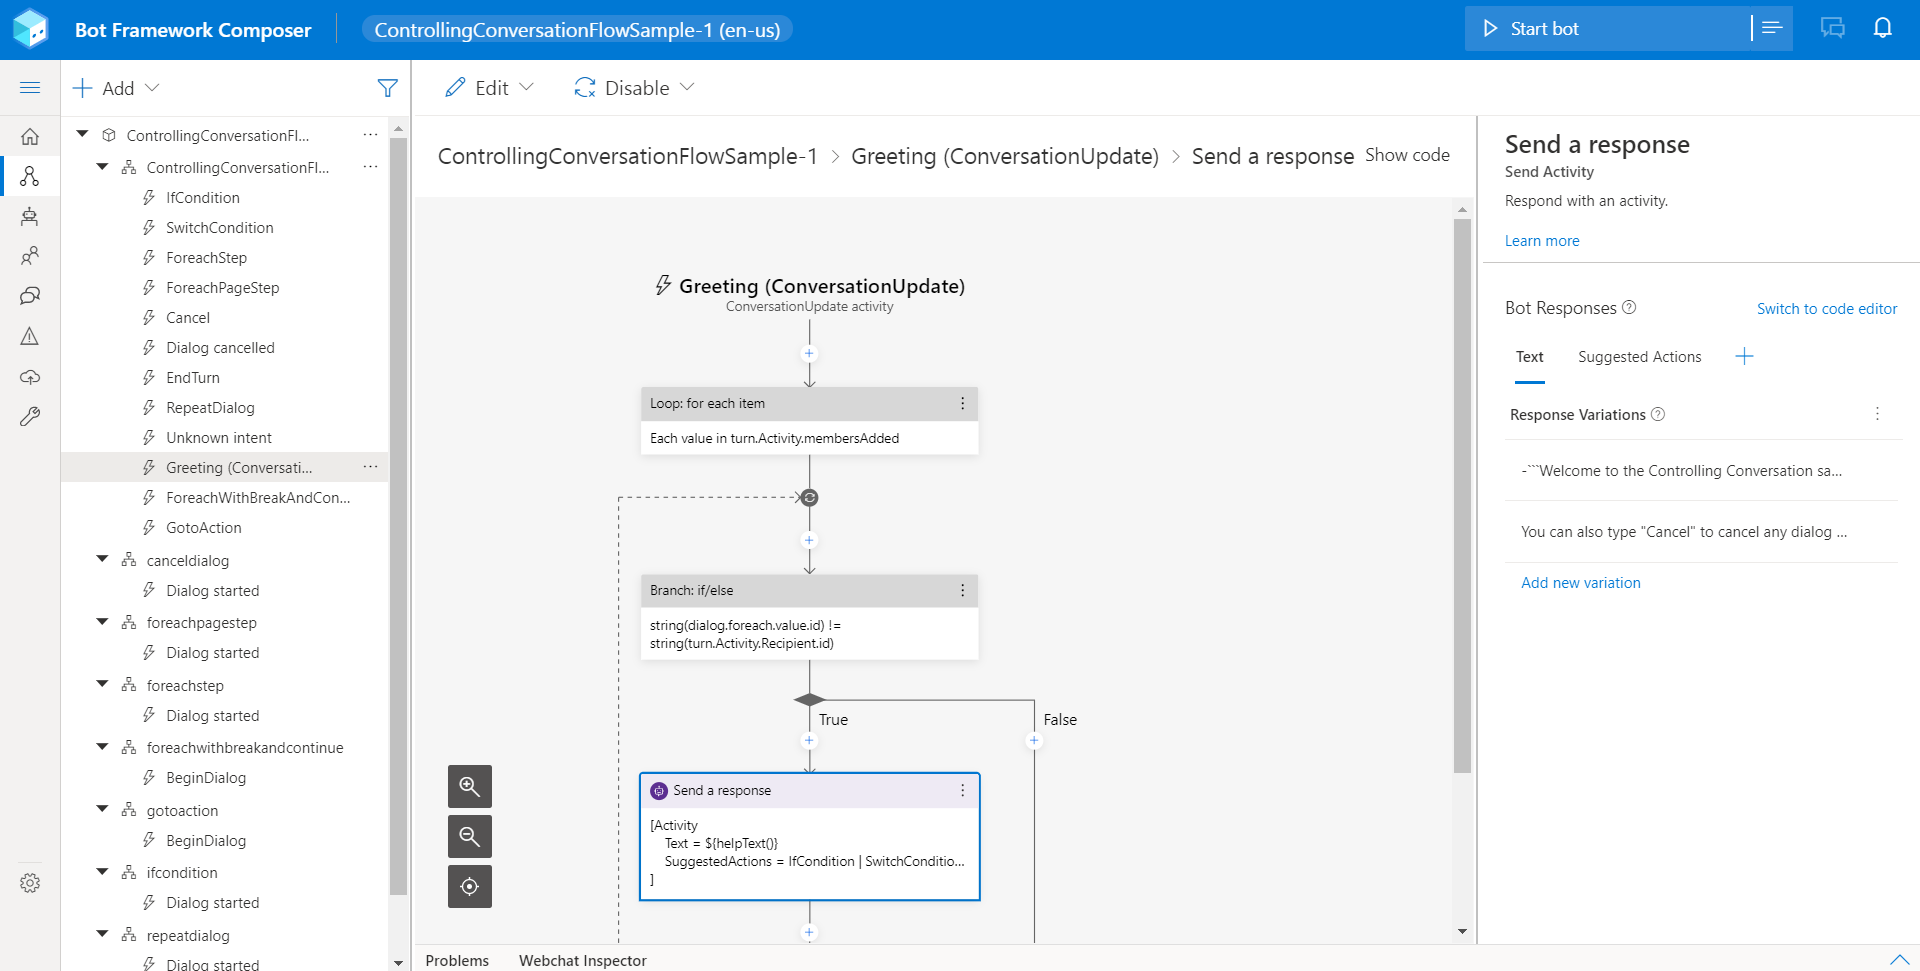Edit the Welcome response variation text

[x=1702, y=471]
